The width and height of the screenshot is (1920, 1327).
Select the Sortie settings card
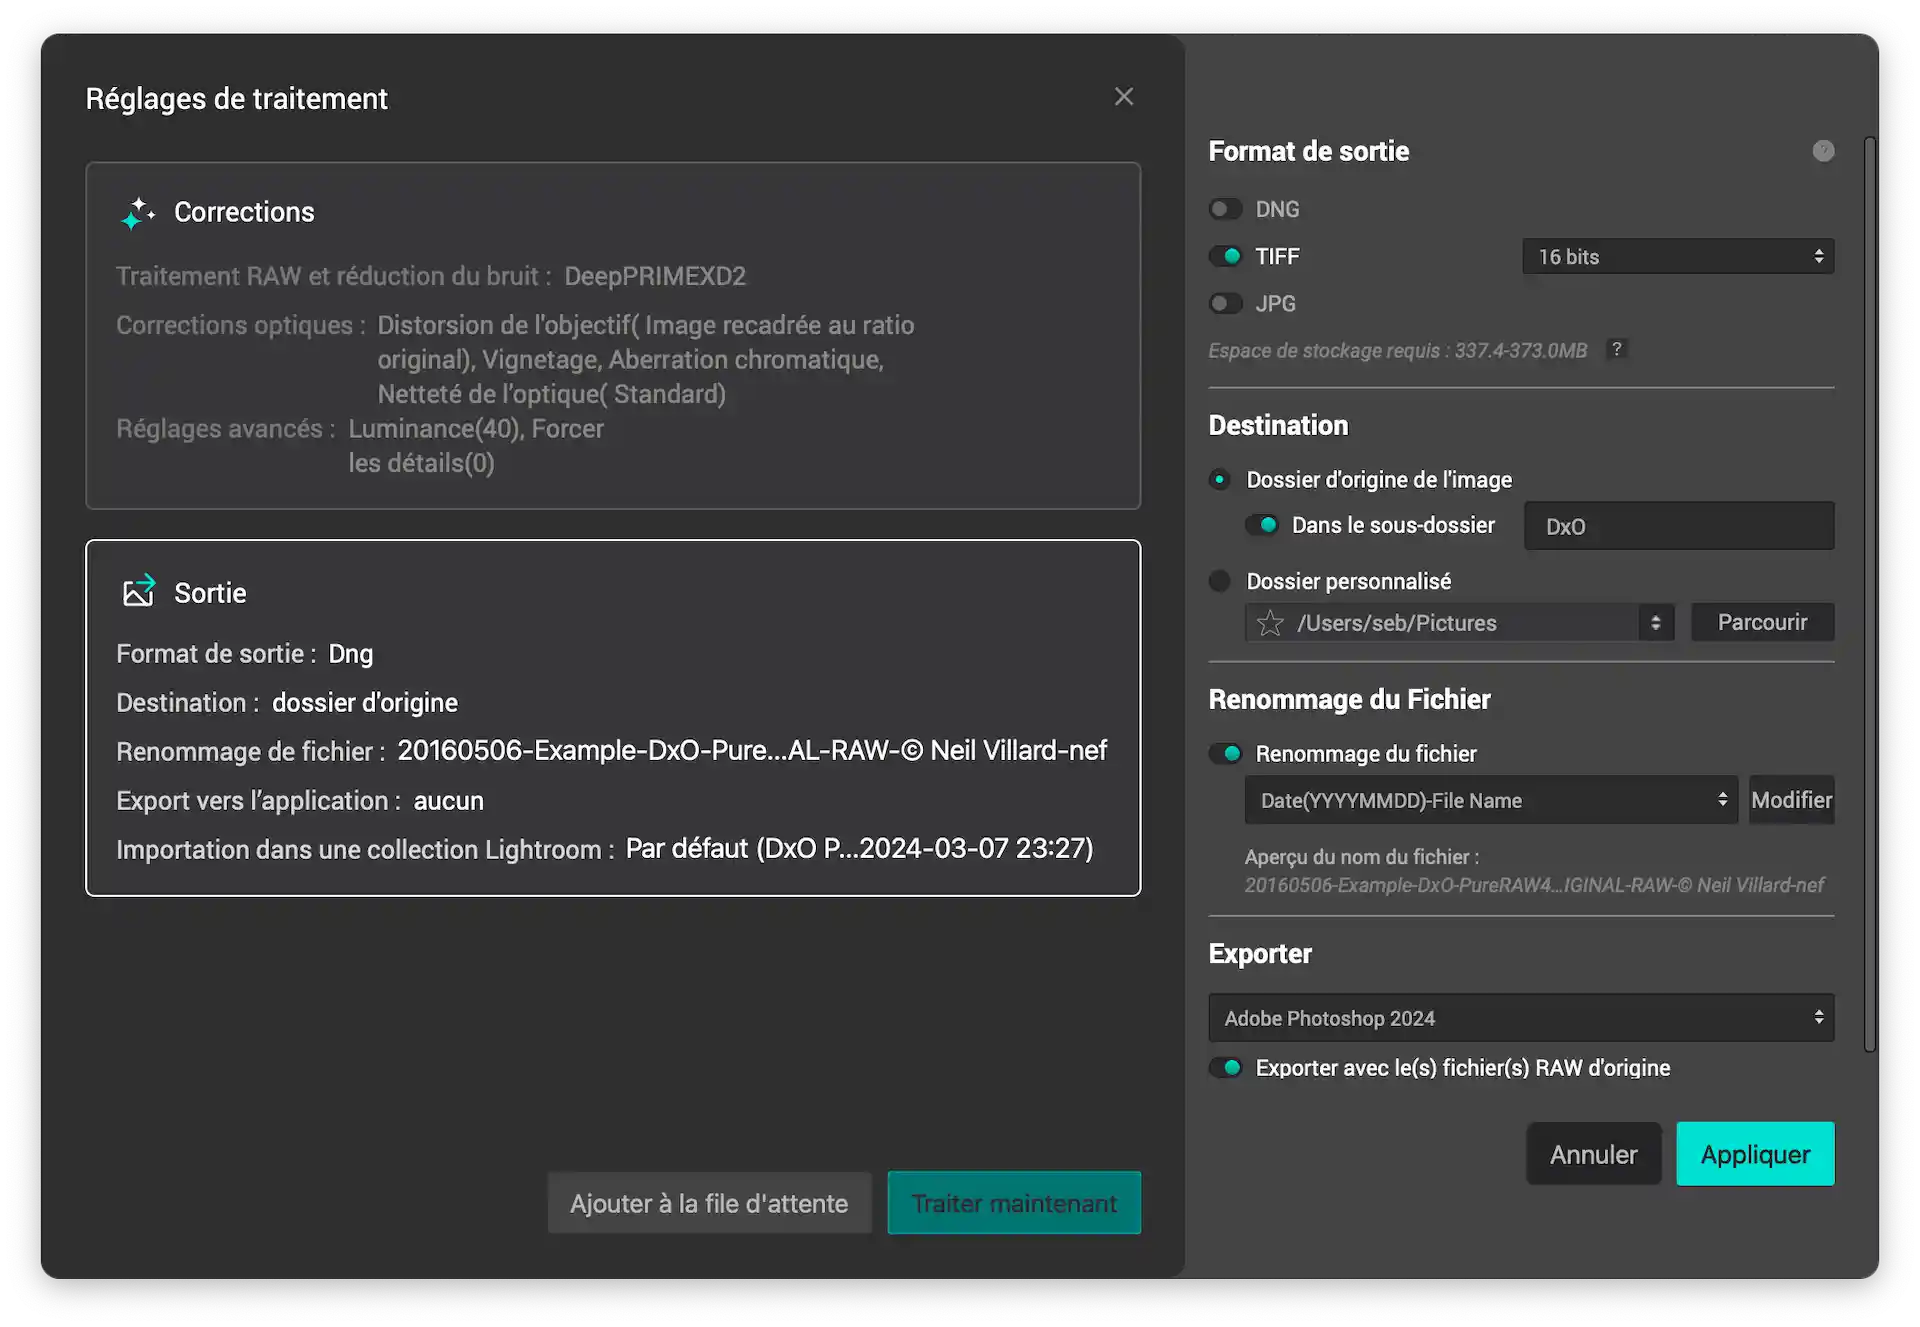[613, 718]
